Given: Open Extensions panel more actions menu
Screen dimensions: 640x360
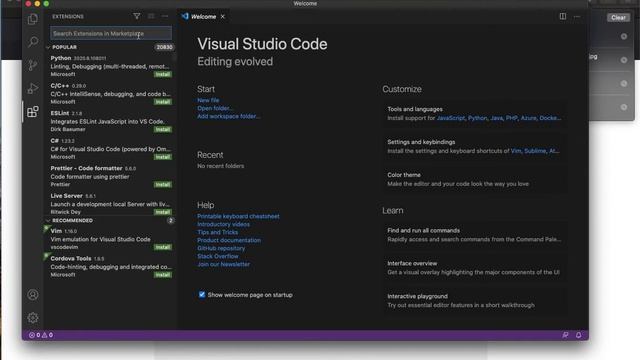Looking at the screenshot, I should point(165,16).
